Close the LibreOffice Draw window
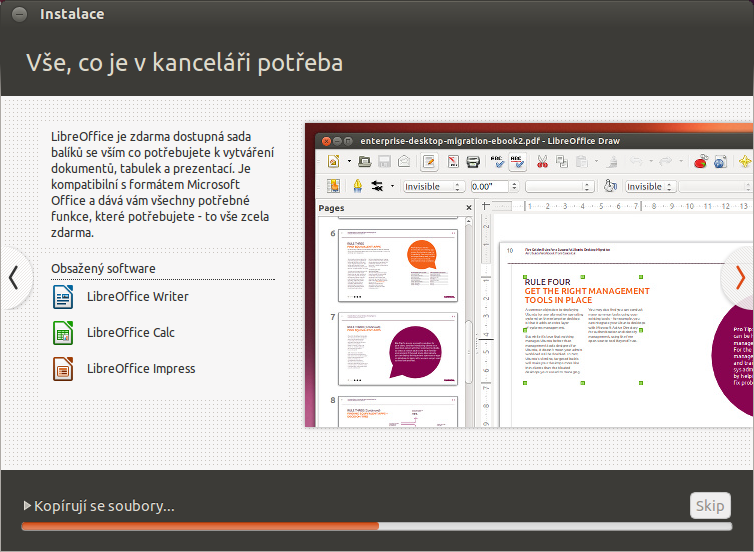The image size is (754, 552). click(x=327, y=141)
